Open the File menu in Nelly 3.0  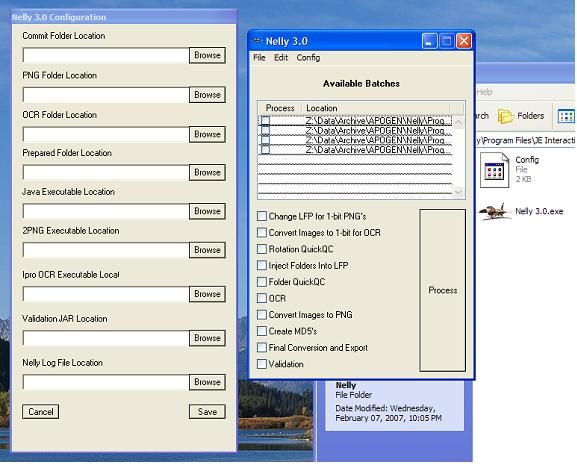(259, 58)
